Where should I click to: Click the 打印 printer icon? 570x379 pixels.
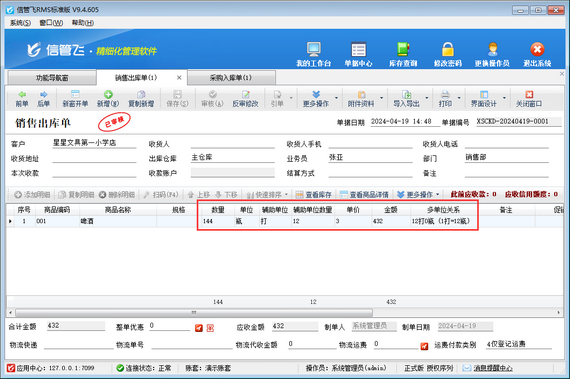tap(445, 94)
